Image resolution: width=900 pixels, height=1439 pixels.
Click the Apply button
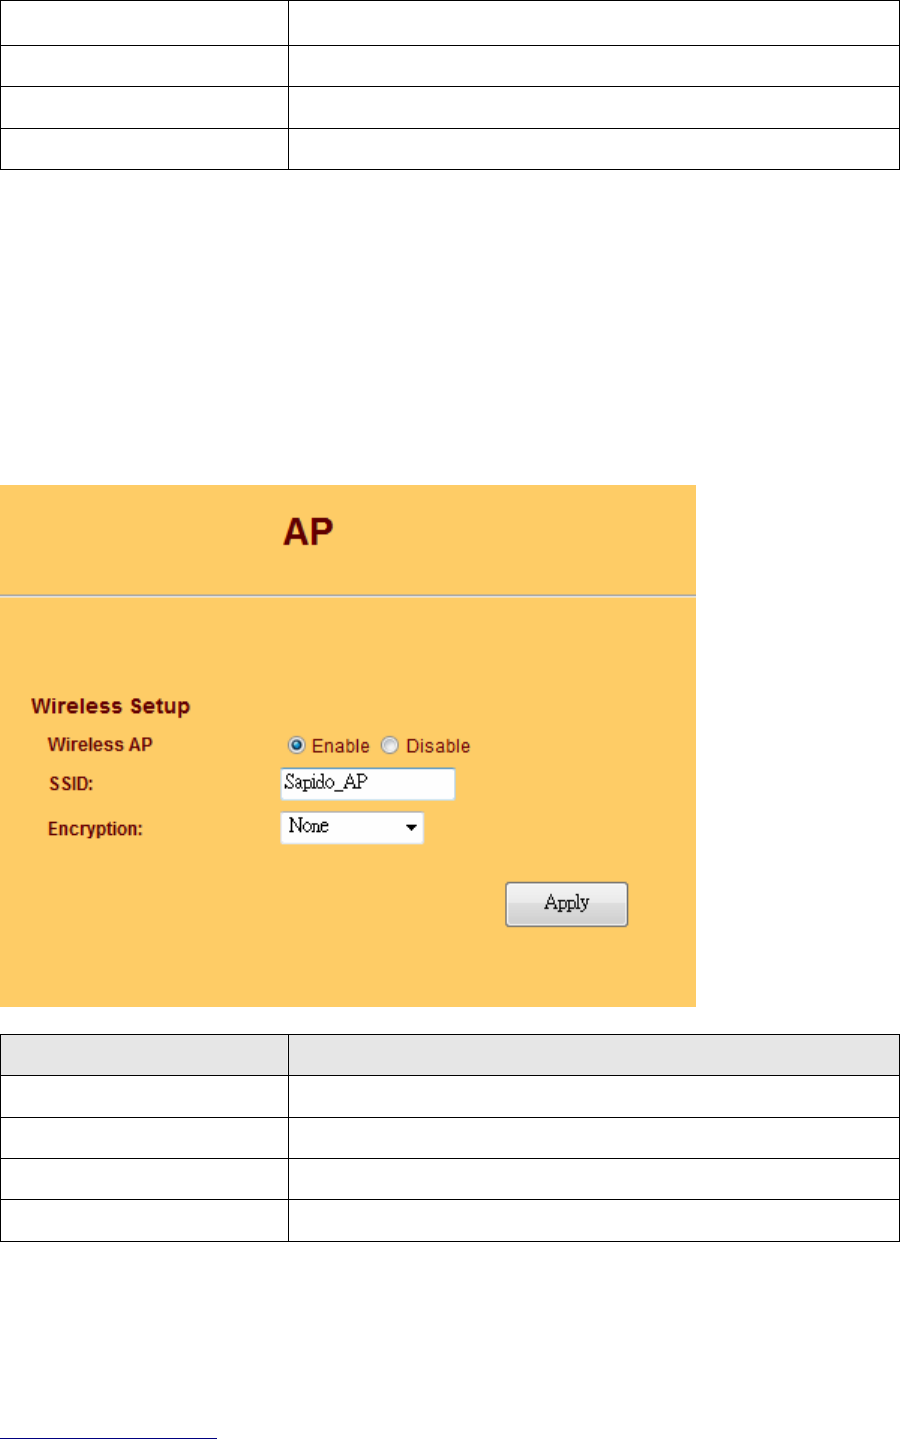pos(566,904)
